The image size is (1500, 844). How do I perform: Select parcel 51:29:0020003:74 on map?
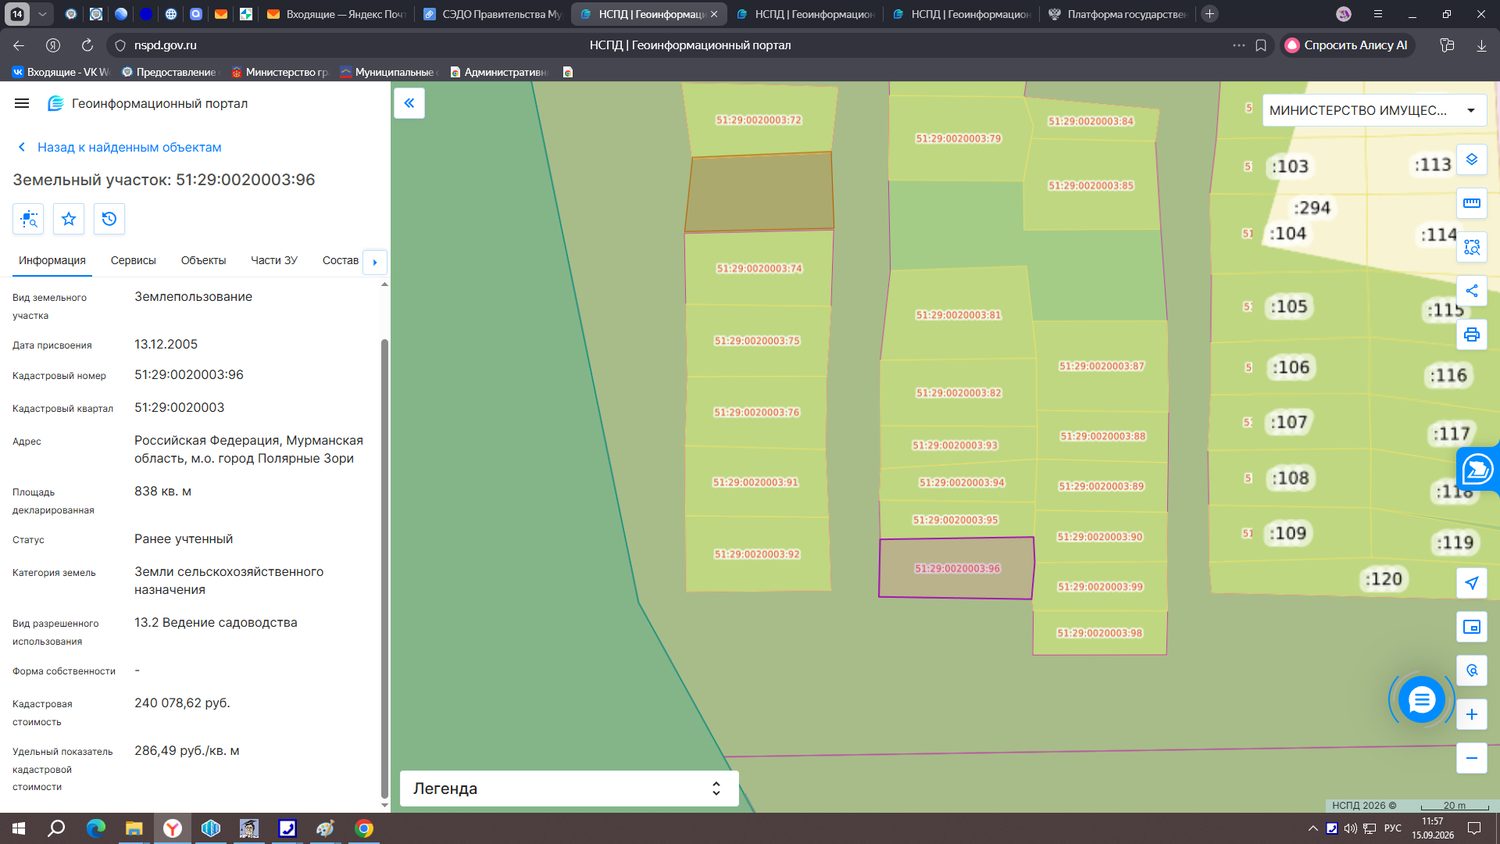coord(759,268)
